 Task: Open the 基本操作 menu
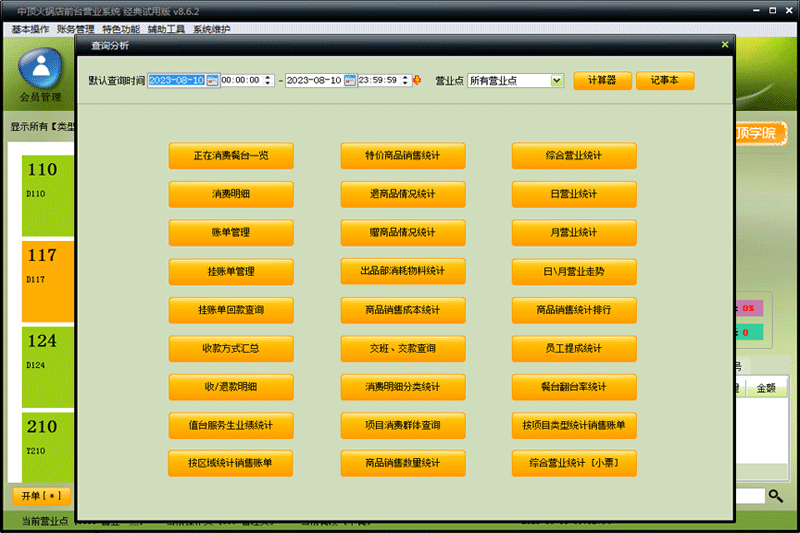click(30, 29)
